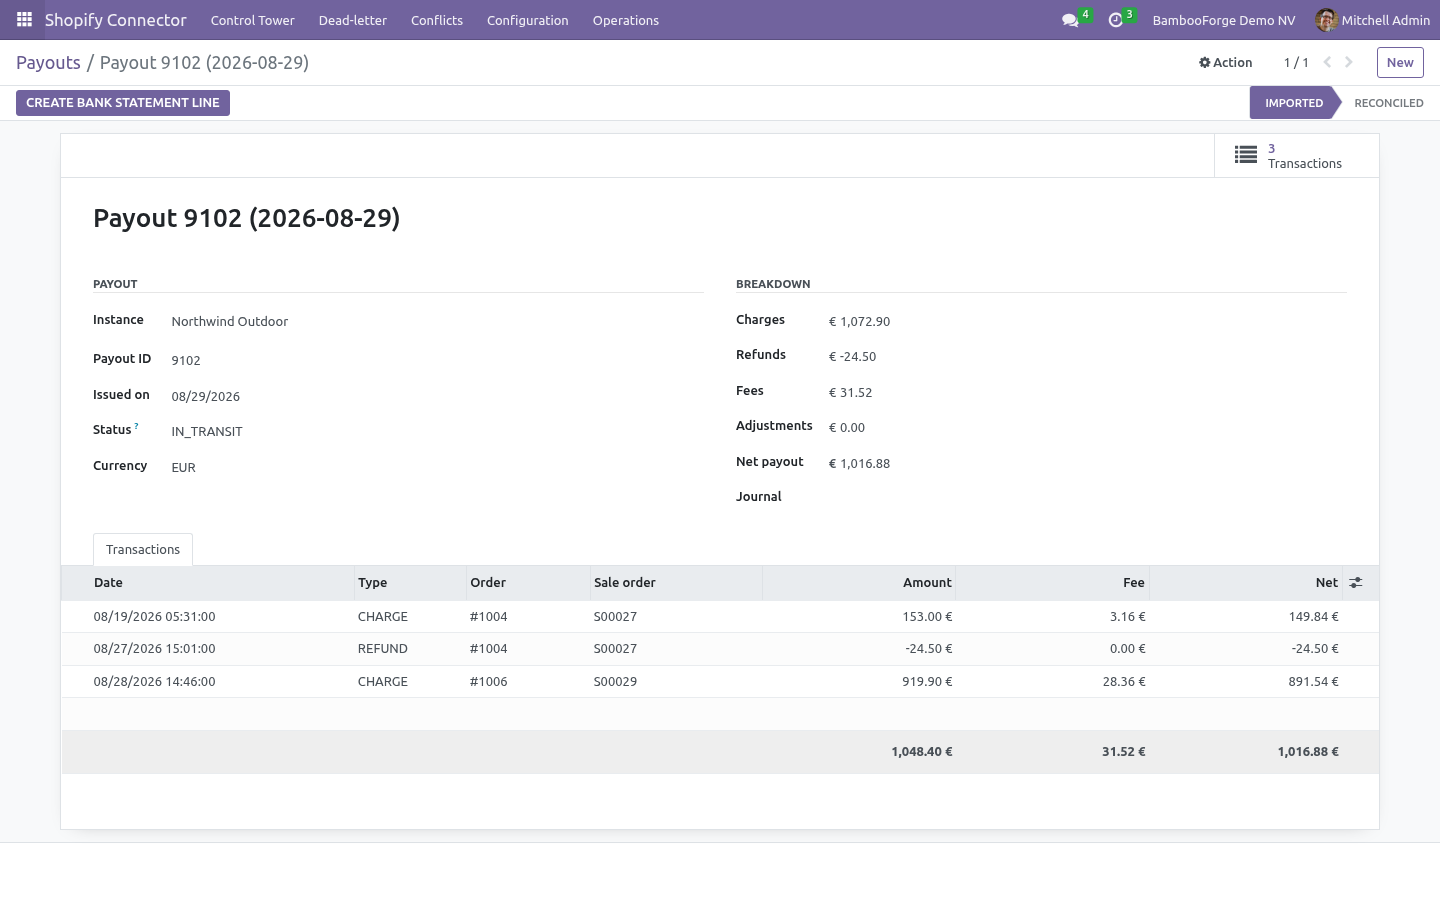Click Payout 9102 (2026-08-29) heading
Image resolution: width=1440 pixels, height=900 pixels.
point(247,219)
